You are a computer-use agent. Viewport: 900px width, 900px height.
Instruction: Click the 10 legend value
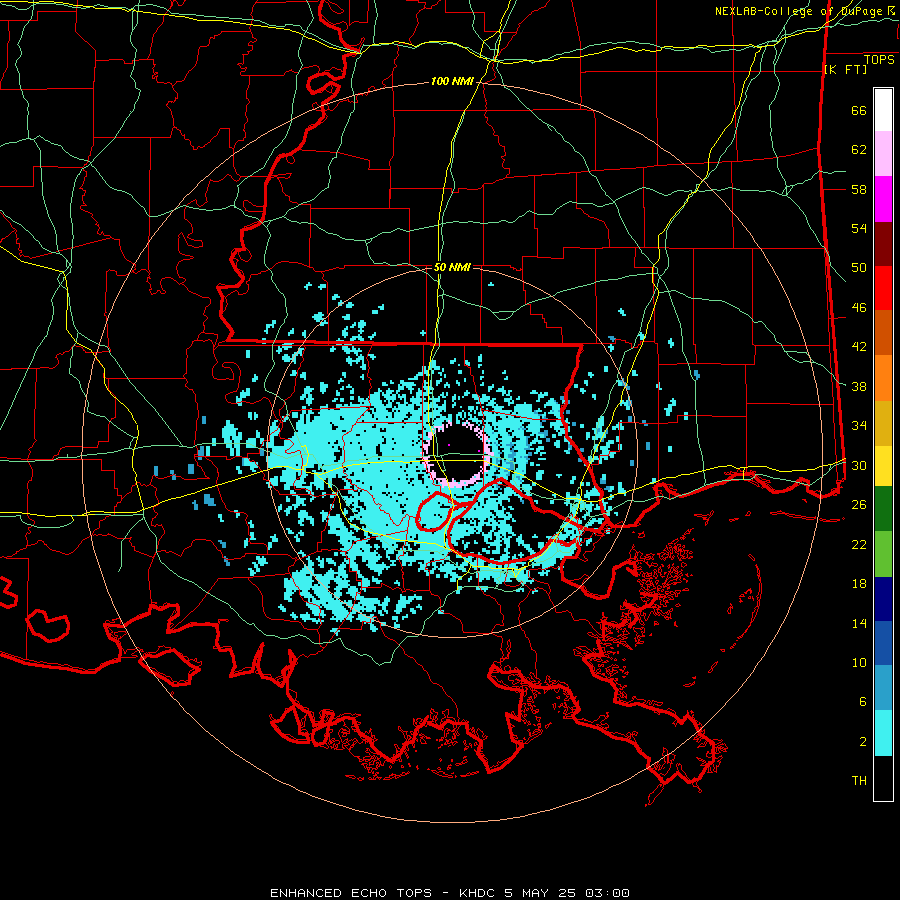click(x=859, y=662)
